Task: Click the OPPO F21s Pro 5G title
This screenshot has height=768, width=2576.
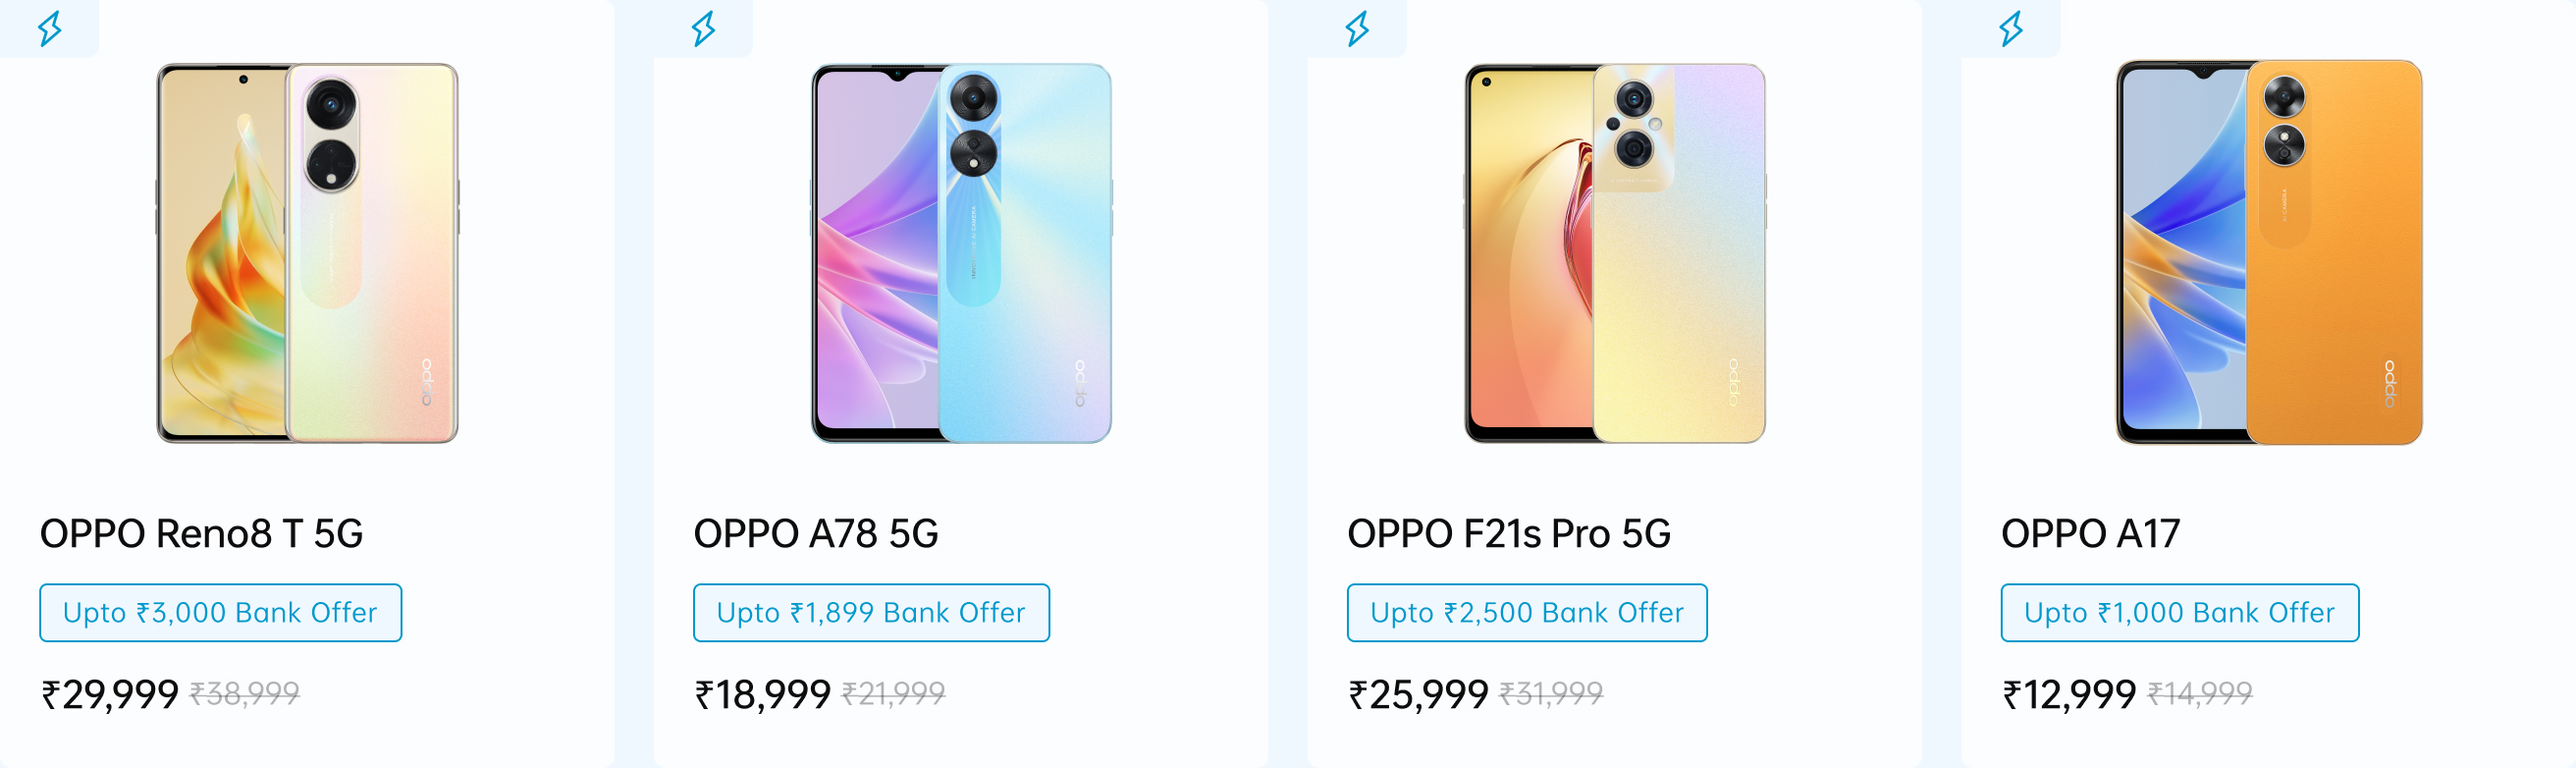Action: click(x=1509, y=534)
